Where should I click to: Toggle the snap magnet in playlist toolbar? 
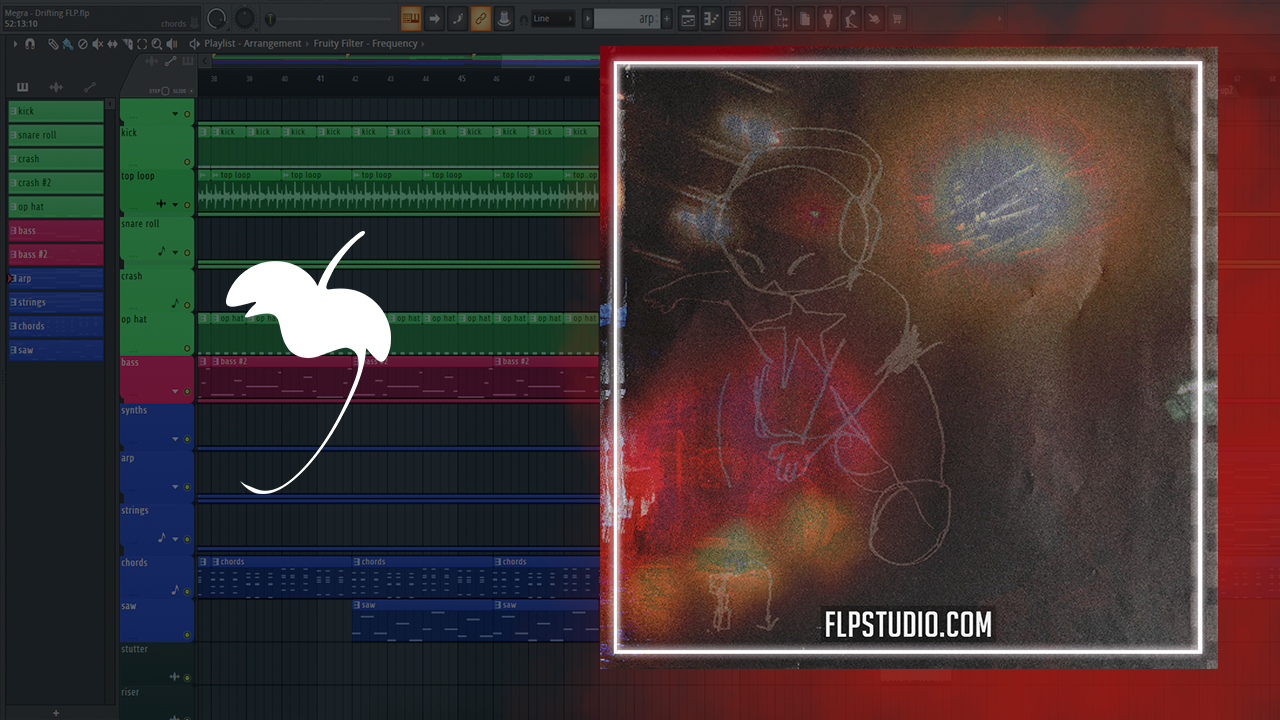pos(30,44)
